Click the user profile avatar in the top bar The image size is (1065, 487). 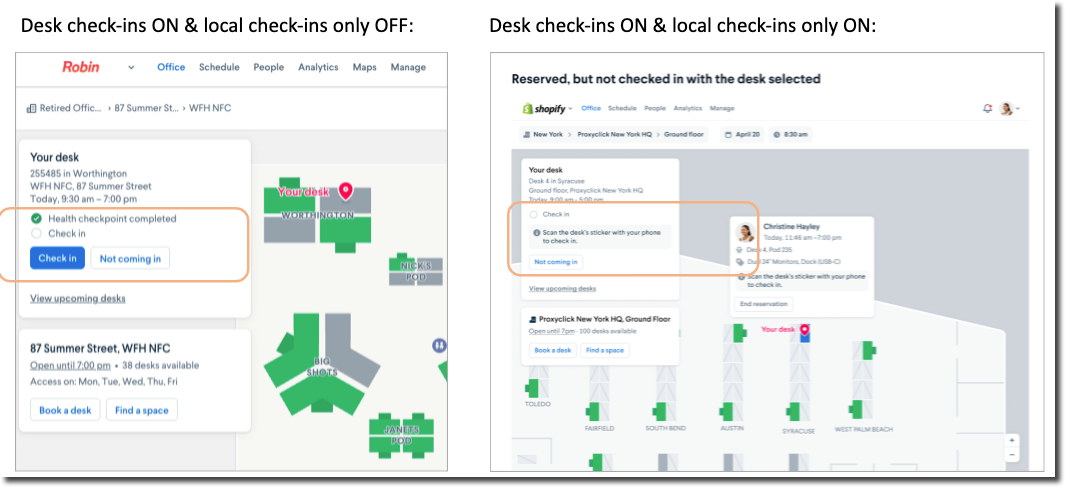point(1007,109)
